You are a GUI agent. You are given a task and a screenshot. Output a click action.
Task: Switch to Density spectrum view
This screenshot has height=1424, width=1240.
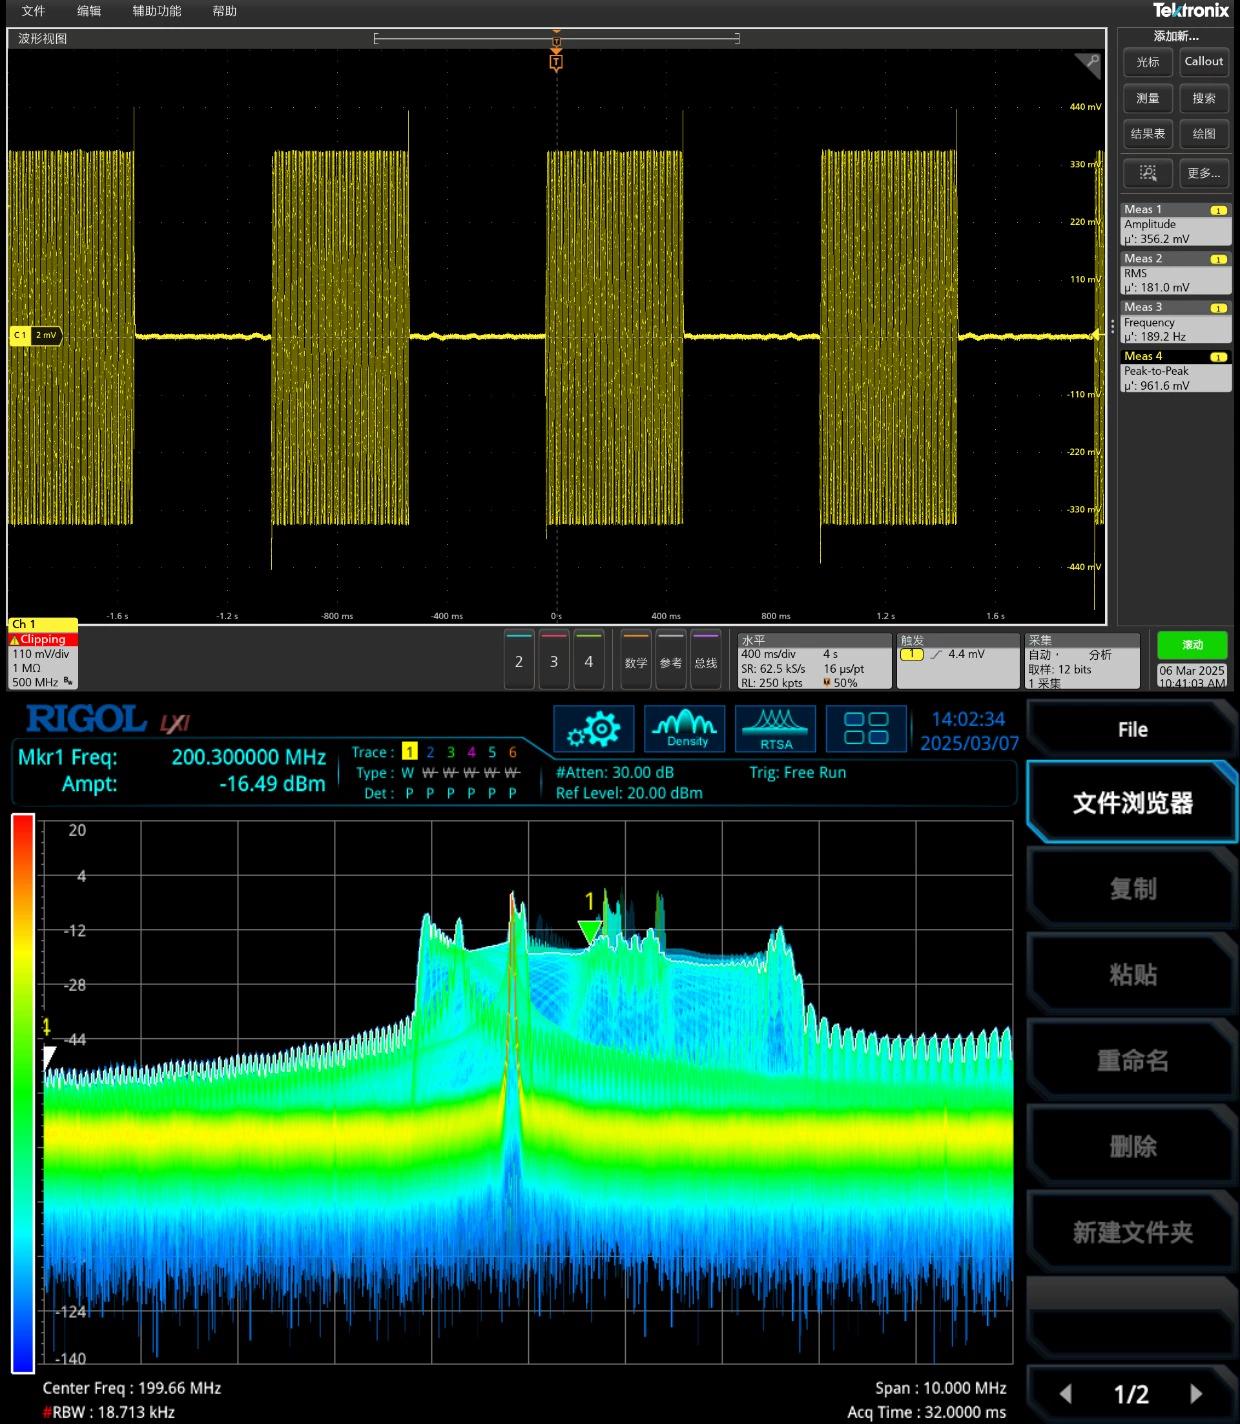685,729
